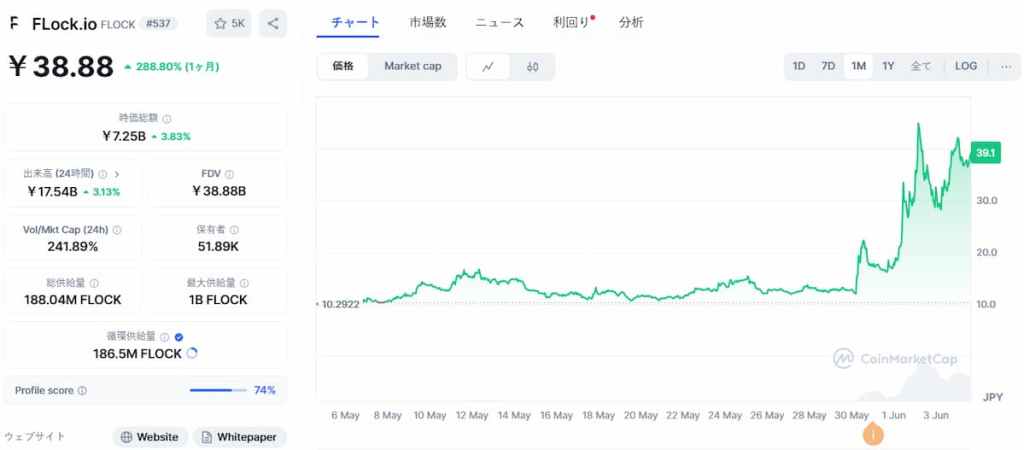Click the orange event marker on timeline

(873, 434)
